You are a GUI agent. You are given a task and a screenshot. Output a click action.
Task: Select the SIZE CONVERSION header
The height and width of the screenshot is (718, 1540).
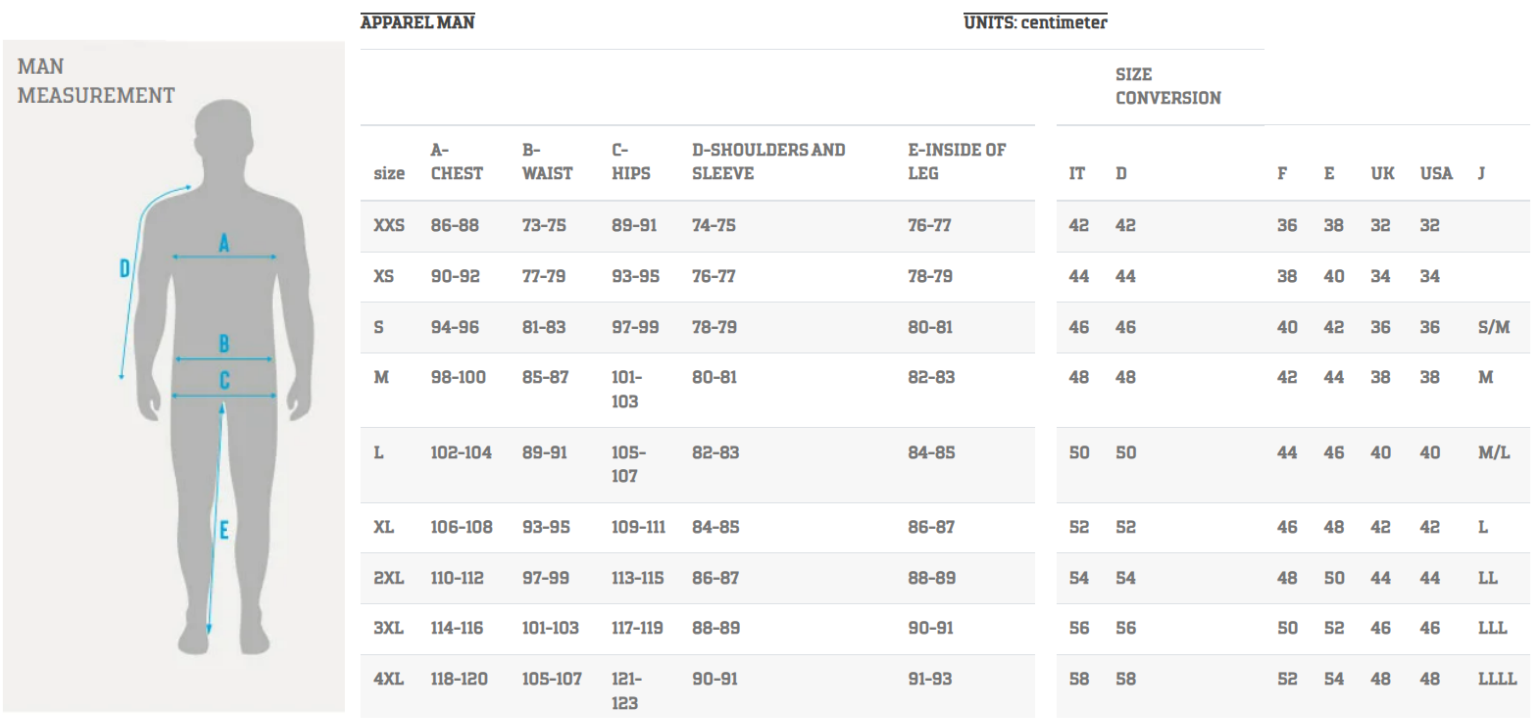tap(1167, 86)
